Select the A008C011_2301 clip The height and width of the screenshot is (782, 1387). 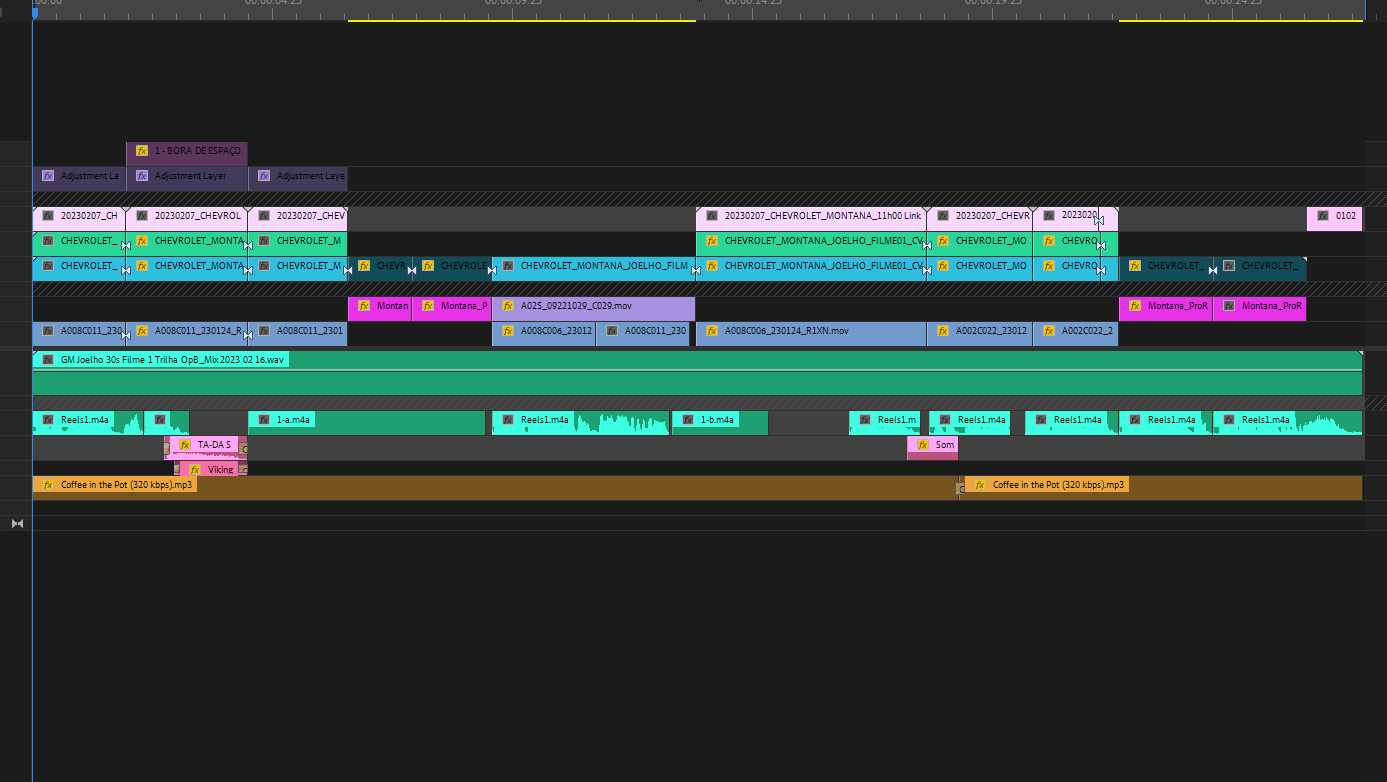tap(298, 334)
